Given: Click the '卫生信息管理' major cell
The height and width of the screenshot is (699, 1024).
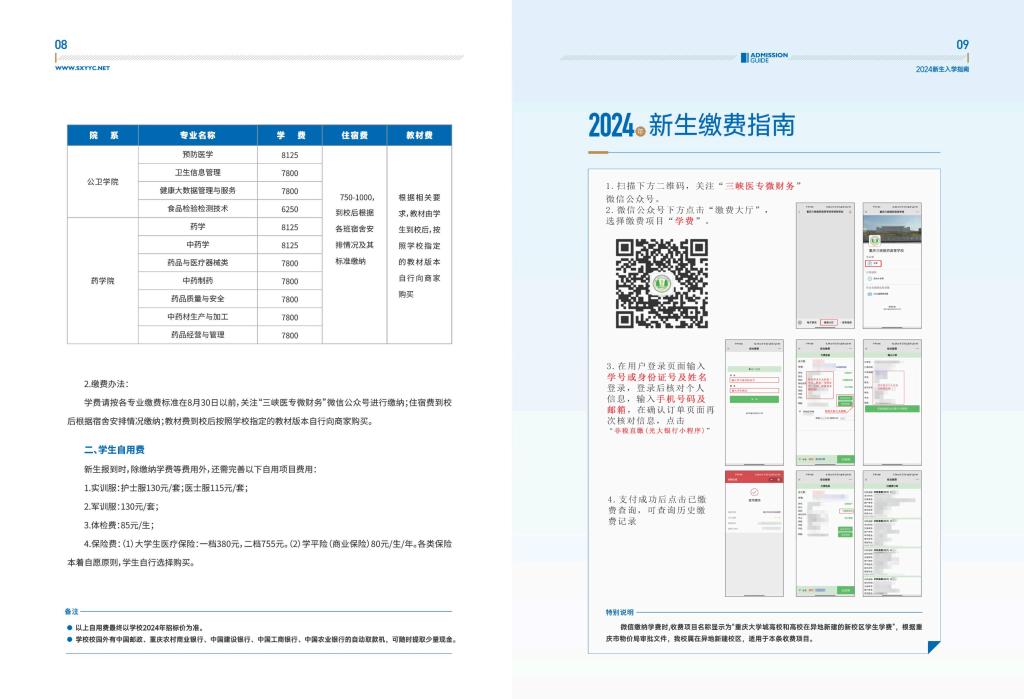Looking at the screenshot, I should (197, 172).
